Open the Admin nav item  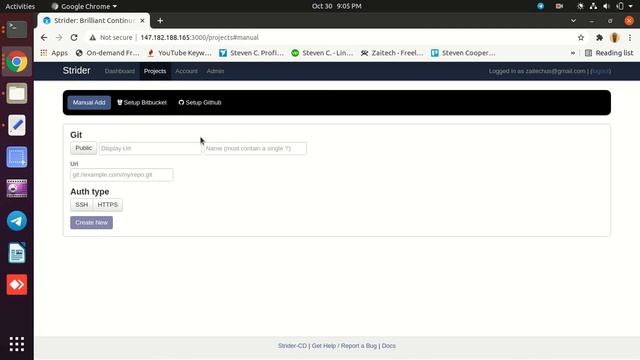215,71
